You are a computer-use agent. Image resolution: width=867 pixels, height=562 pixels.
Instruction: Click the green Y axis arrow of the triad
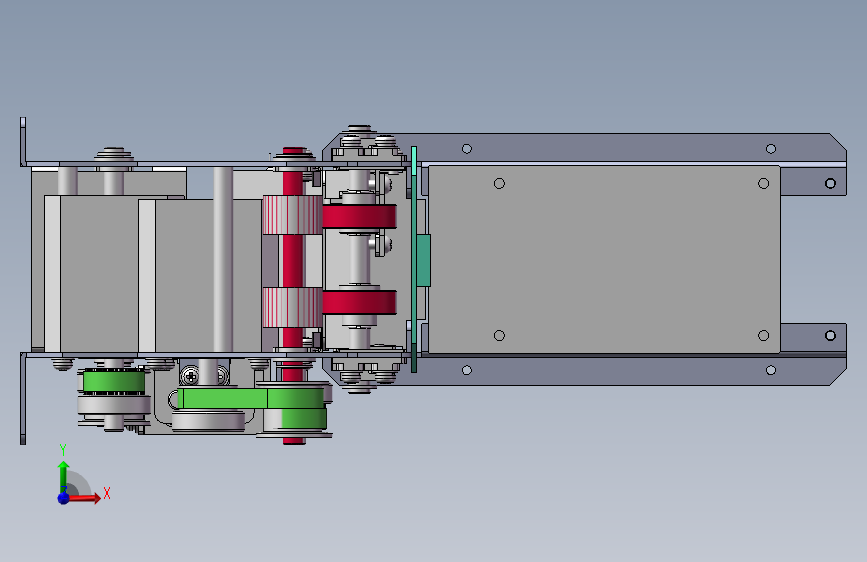tap(63, 476)
